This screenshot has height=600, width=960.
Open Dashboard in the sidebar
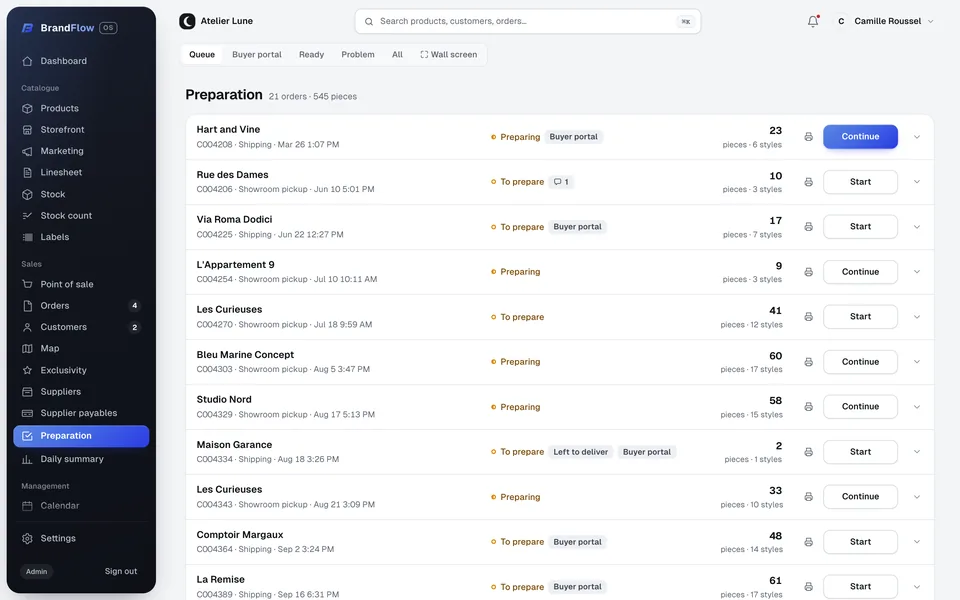pos(81,61)
